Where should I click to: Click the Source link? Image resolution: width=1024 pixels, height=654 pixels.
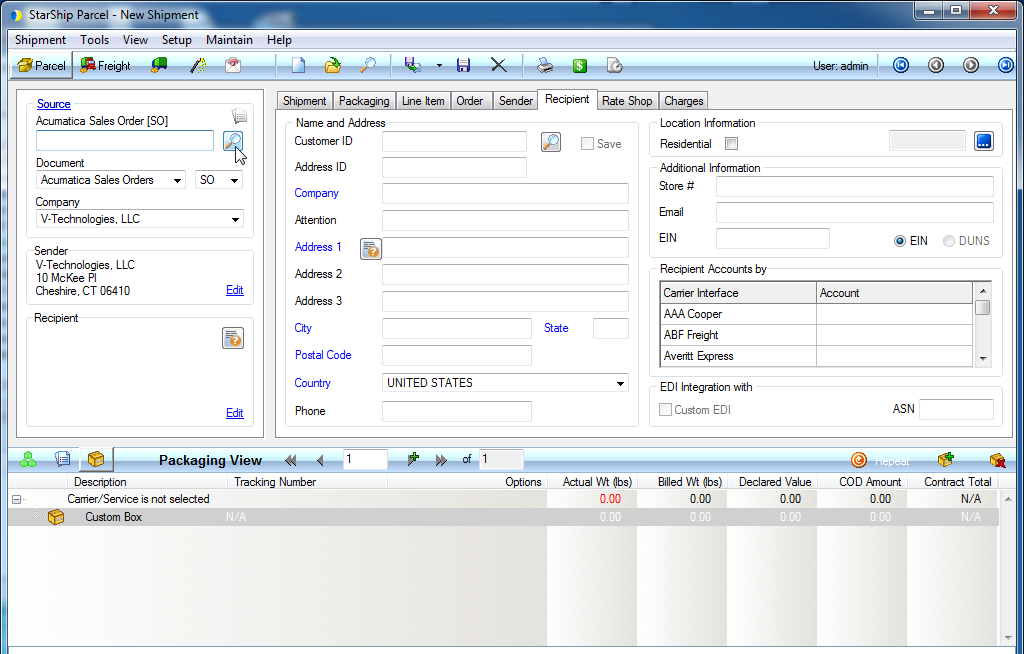tap(54, 104)
